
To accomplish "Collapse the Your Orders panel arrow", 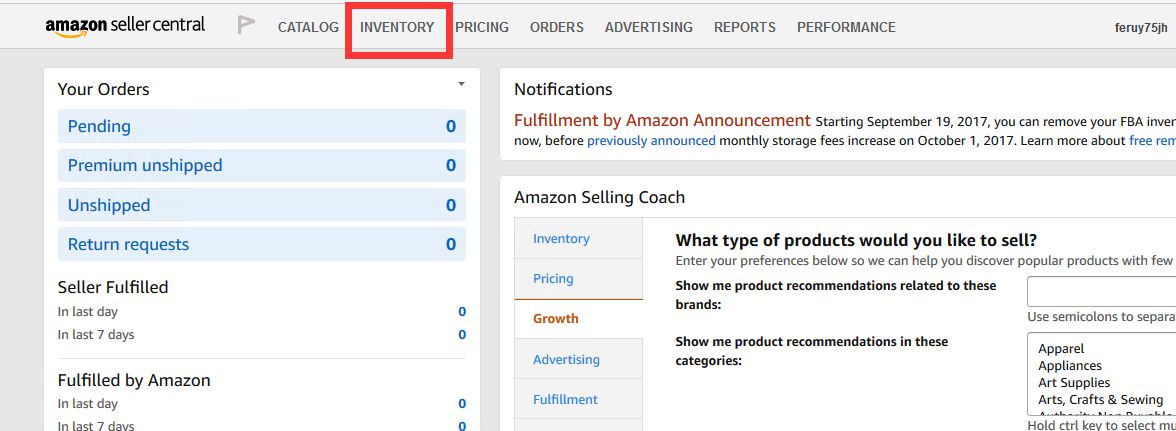I will 461,84.
